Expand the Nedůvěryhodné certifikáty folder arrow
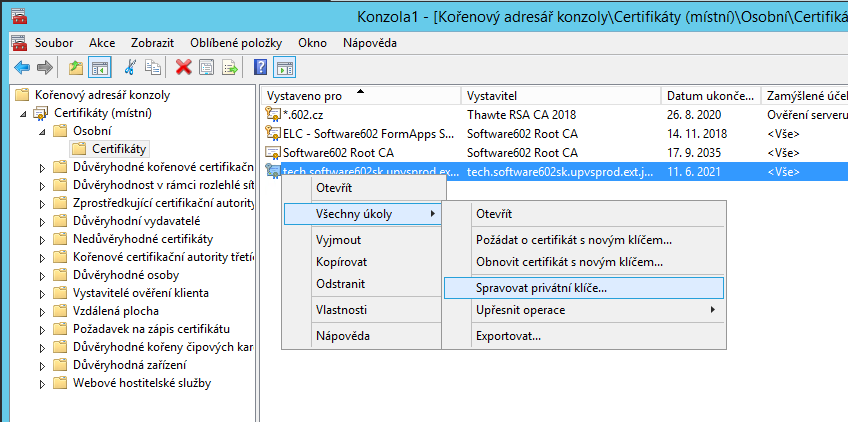This screenshot has height=422, width=848. coord(42,239)
